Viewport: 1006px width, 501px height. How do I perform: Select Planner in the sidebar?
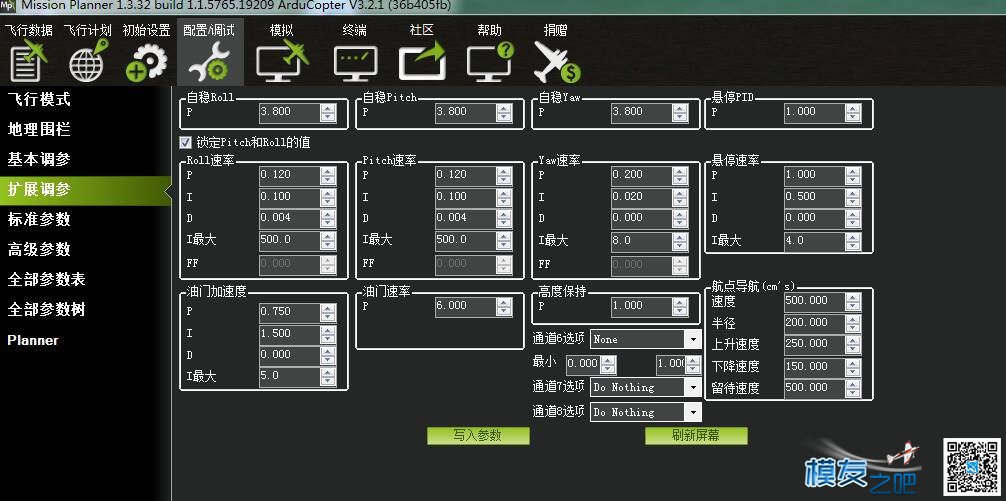tap(33, 341)
